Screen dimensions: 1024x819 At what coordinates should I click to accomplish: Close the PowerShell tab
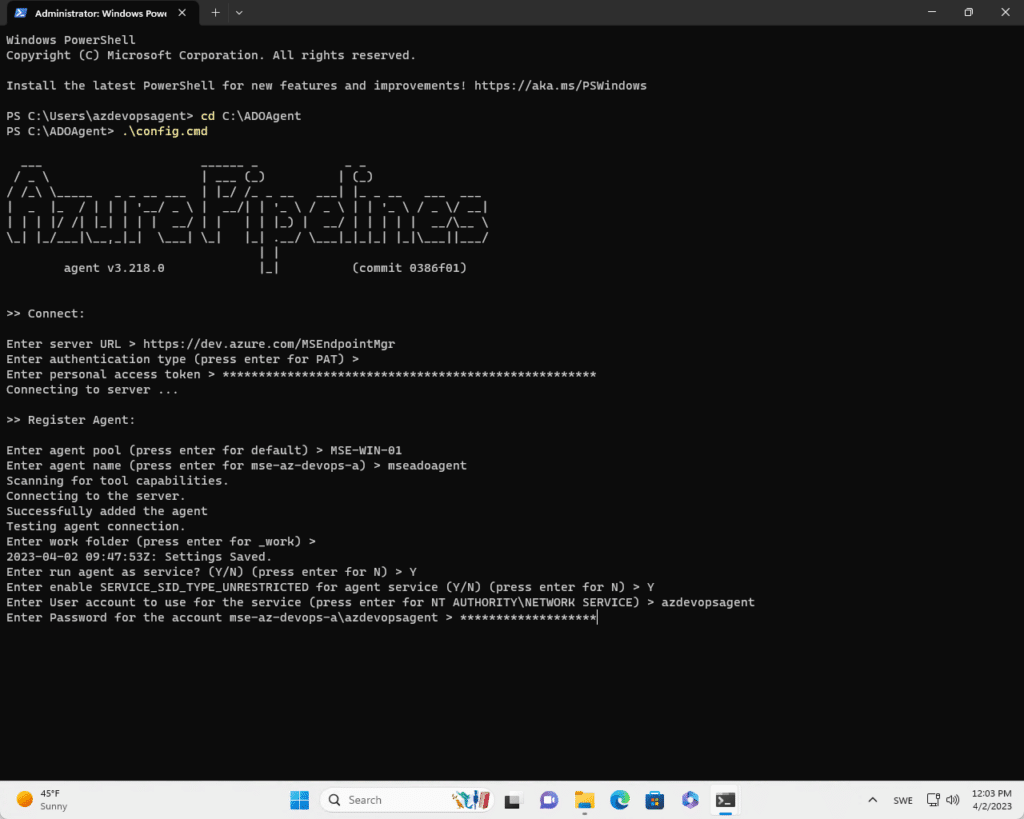coord(182,12)
